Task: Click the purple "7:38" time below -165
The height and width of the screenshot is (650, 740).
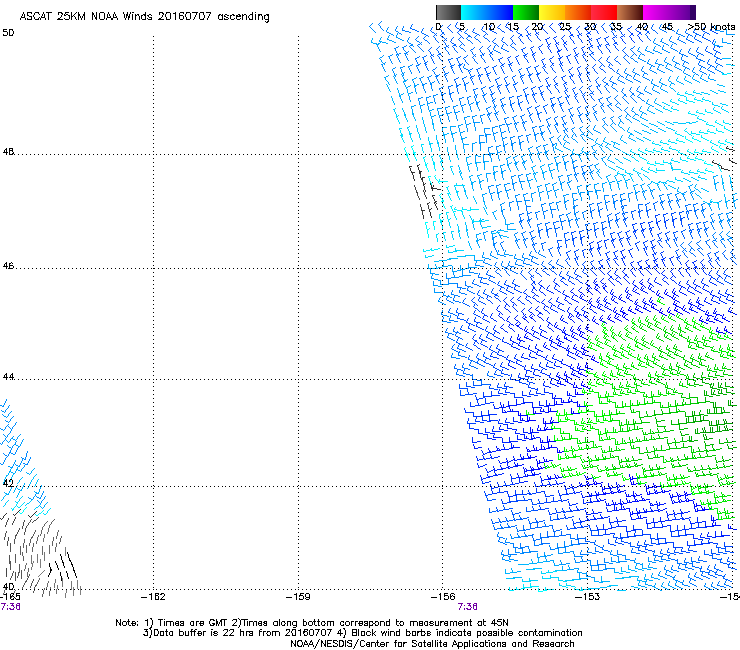Action: 10,607
